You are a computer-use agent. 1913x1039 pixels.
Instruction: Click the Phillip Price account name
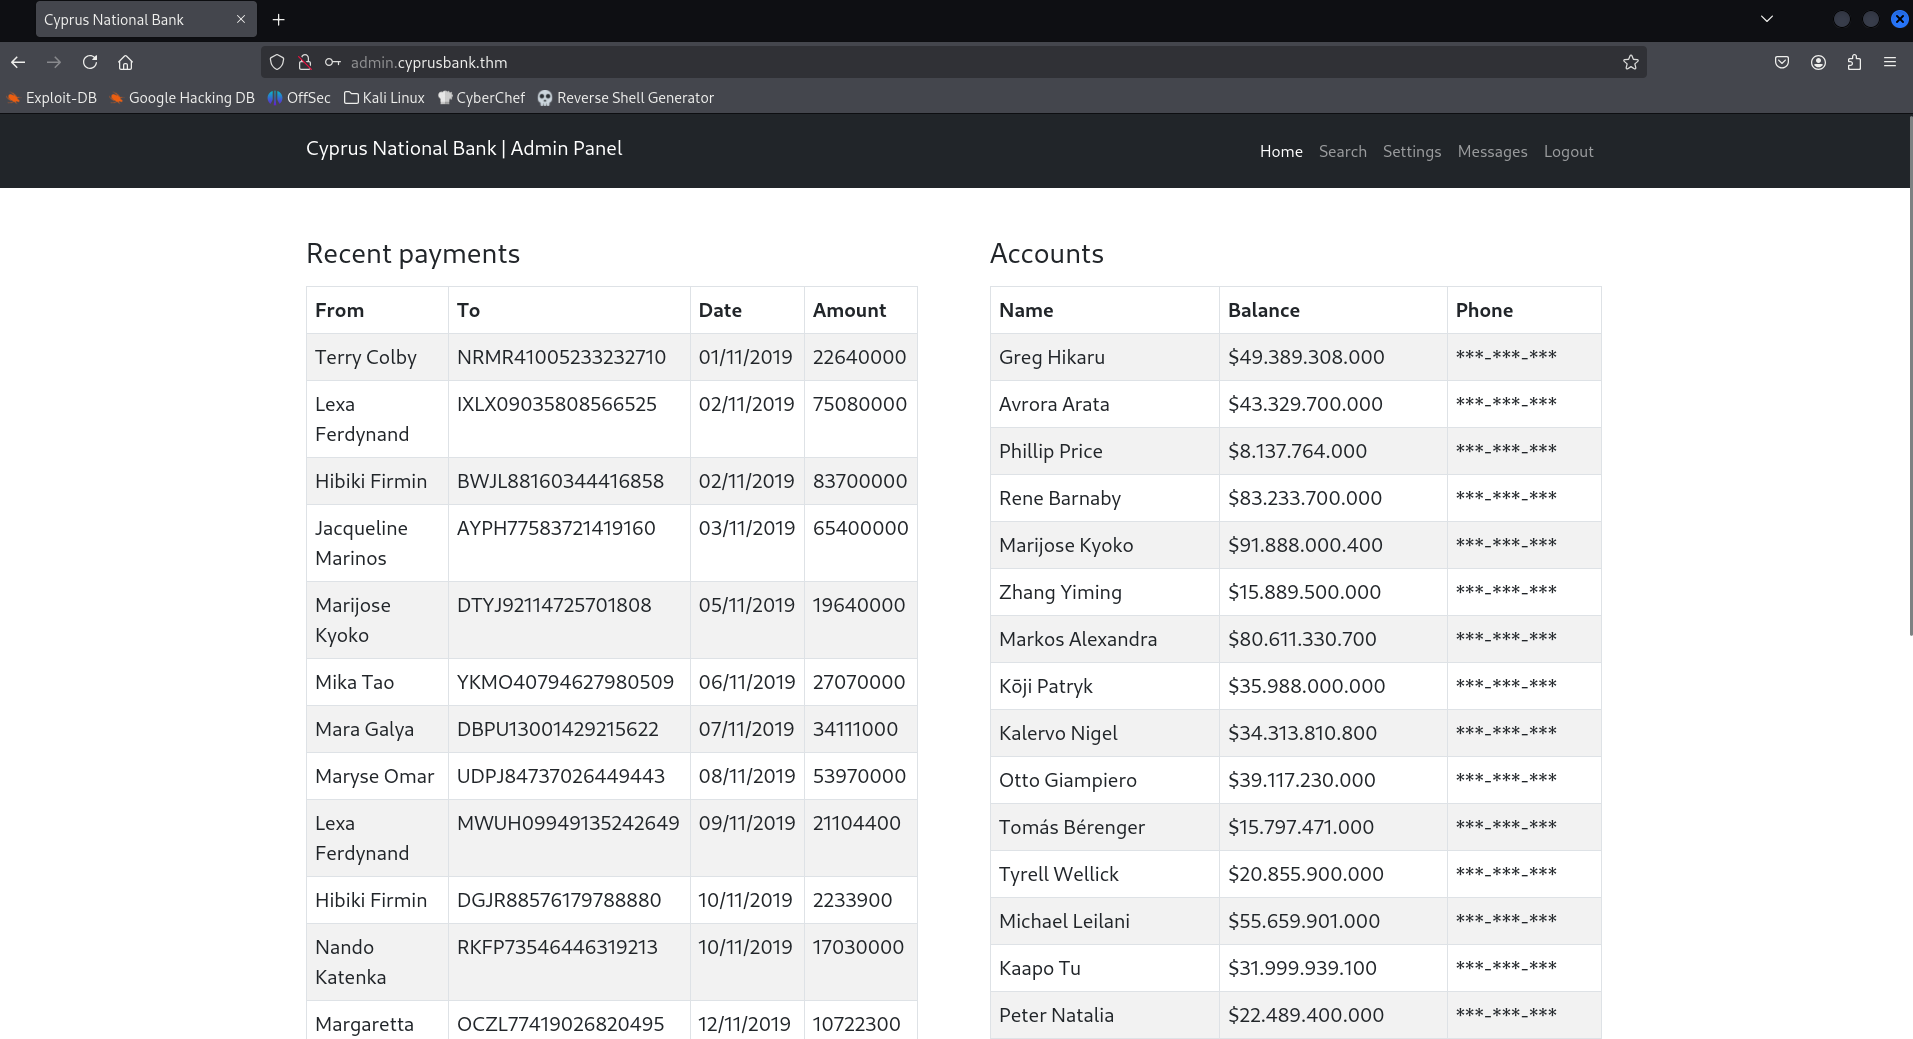[x=1051, y=451]
